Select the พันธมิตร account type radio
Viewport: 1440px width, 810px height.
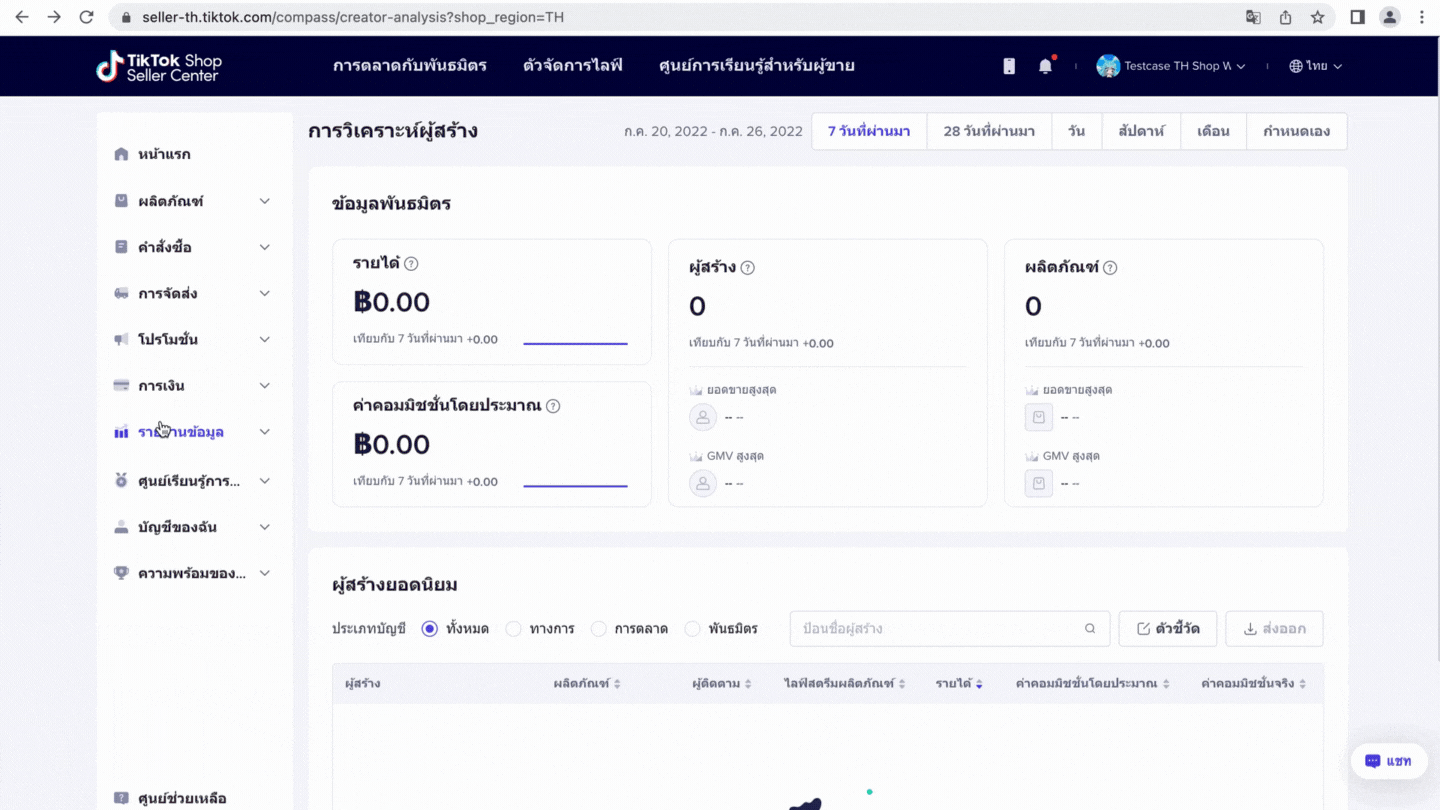pyautogui.click(x=693, y=629)
